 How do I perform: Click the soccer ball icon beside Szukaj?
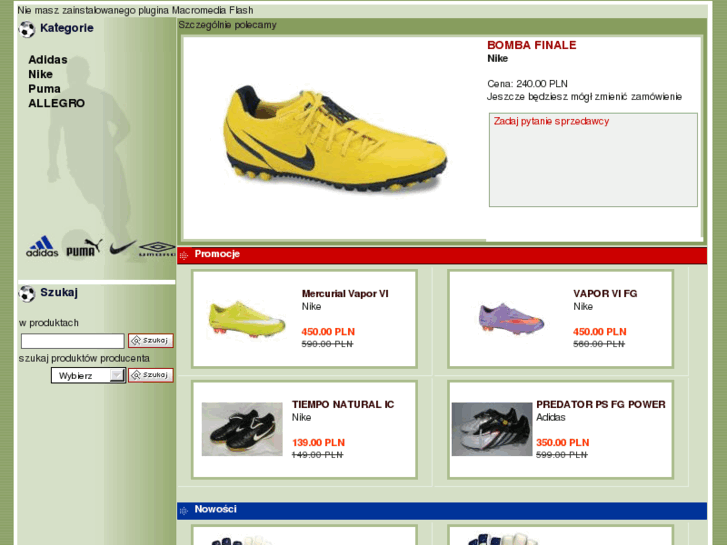point(27,294)
